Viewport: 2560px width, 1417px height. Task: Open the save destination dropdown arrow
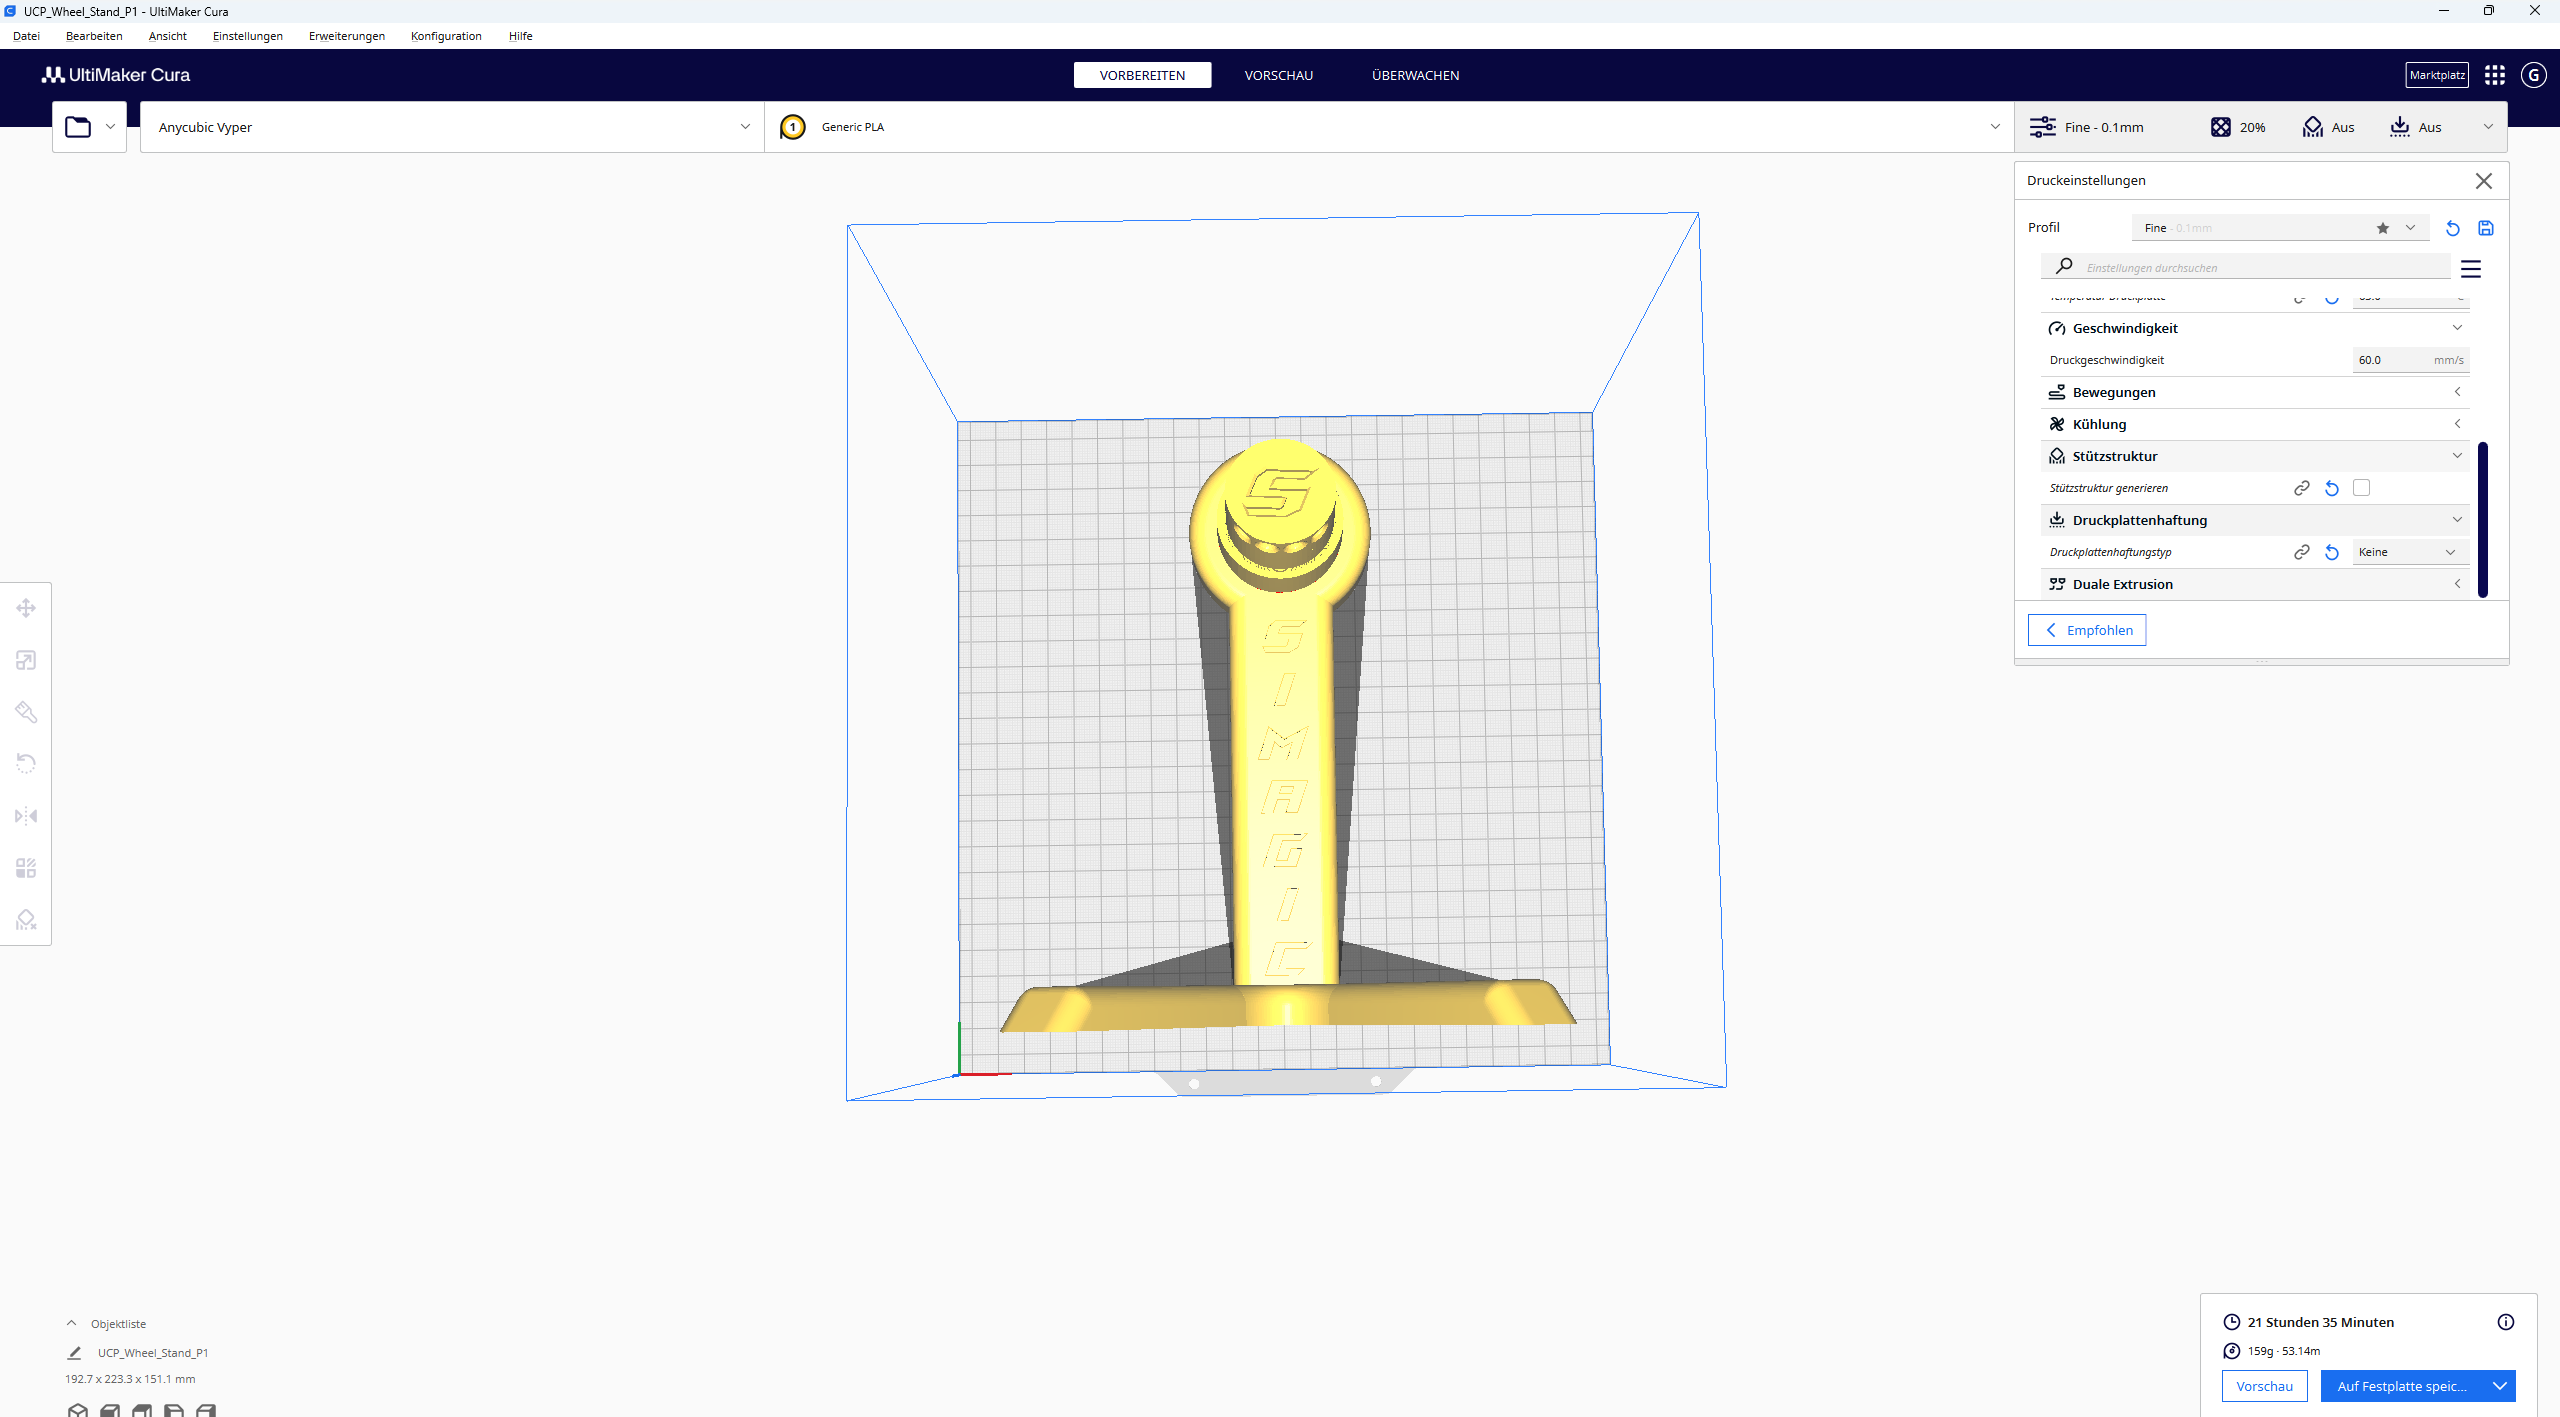point(2499,1386)
